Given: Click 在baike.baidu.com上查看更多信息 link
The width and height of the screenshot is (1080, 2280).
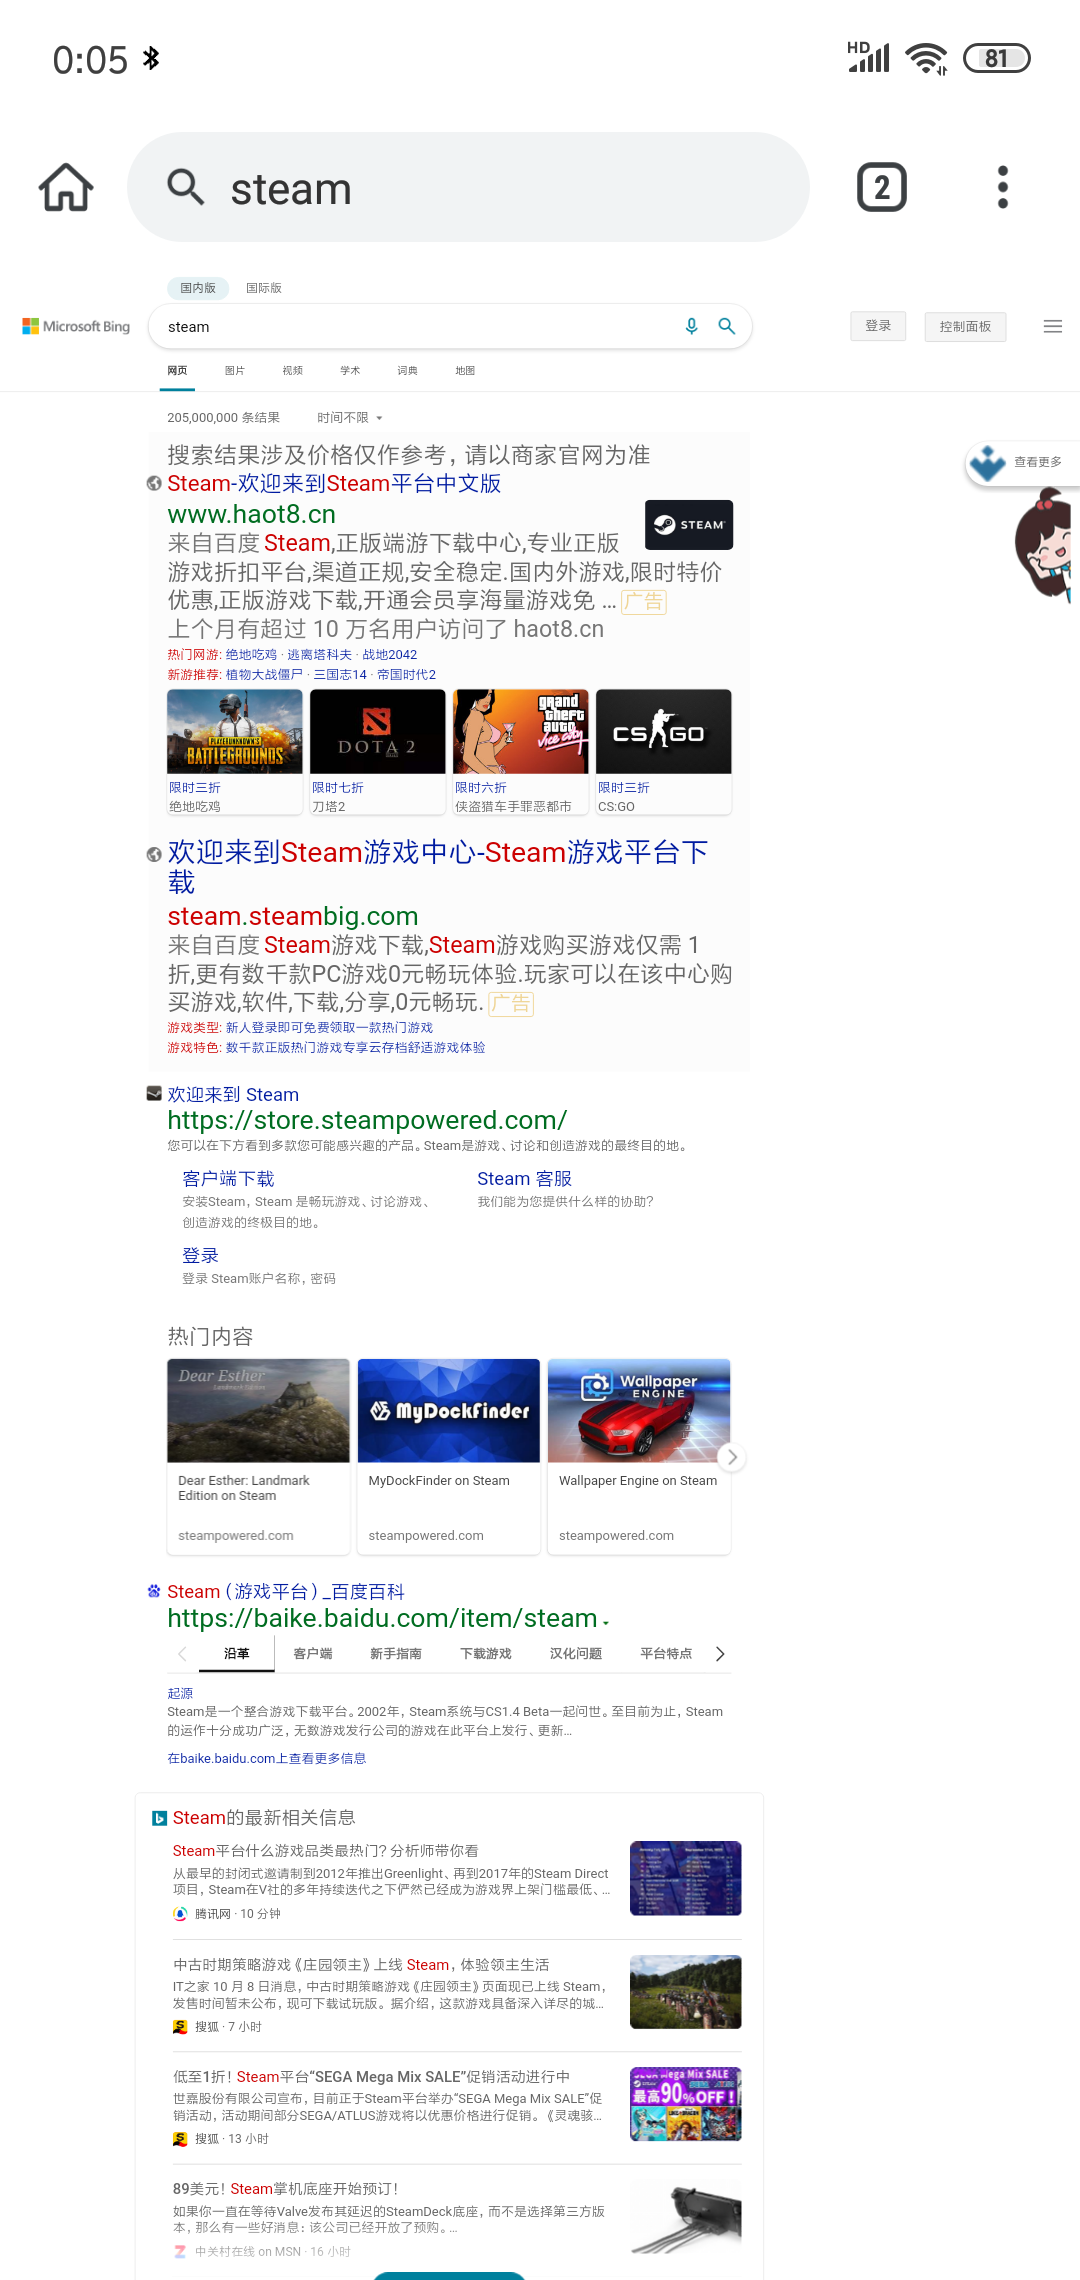Looking at the screenshot, I should point(266,1759).
